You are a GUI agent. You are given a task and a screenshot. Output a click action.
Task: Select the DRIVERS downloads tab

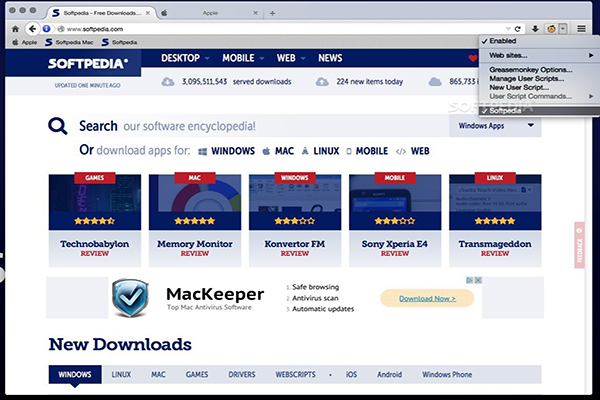tap(242, 374)
